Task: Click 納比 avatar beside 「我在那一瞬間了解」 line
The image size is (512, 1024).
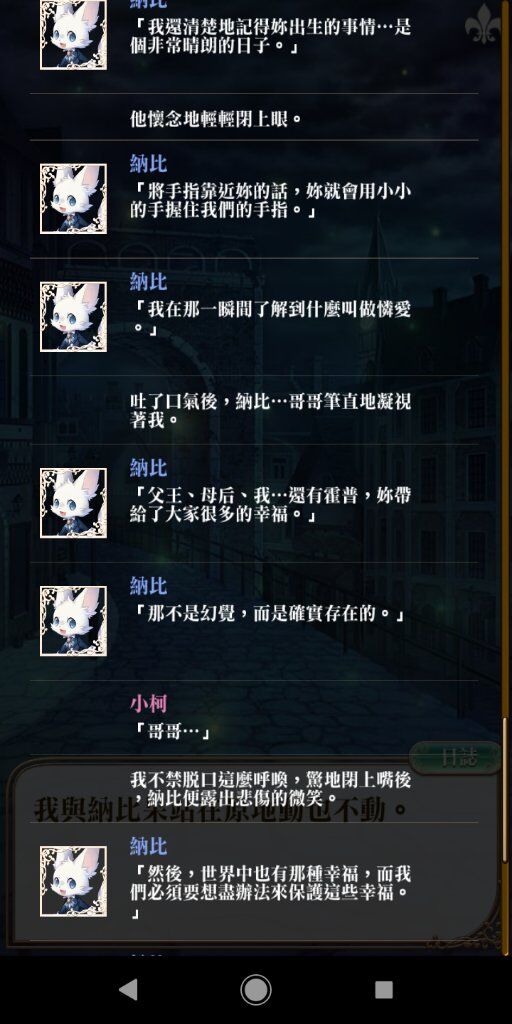Action: pos(73,317)
